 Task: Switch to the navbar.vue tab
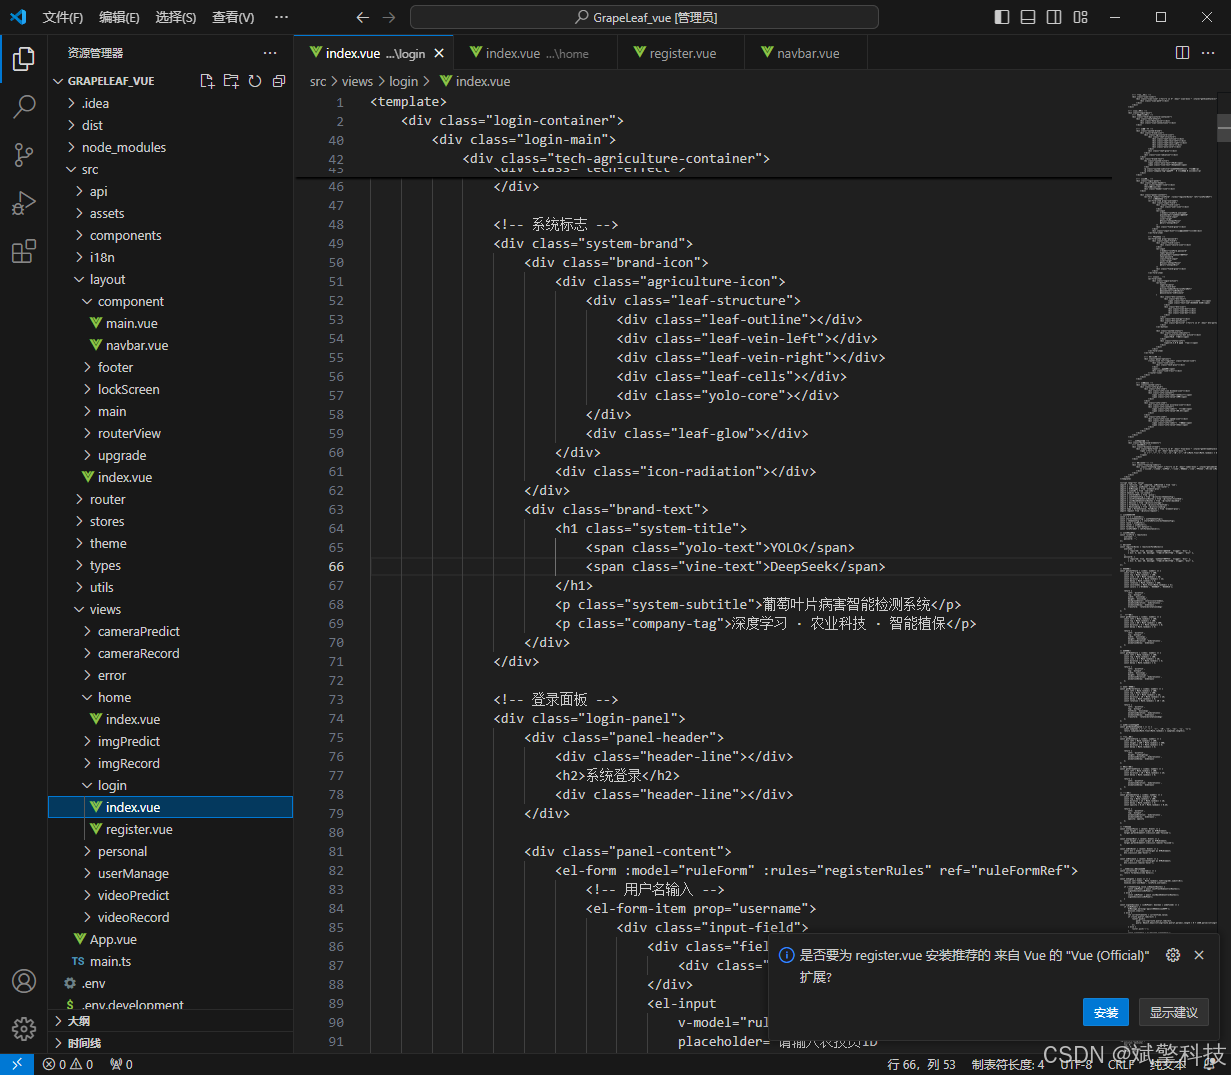click(x=806, y=53)
